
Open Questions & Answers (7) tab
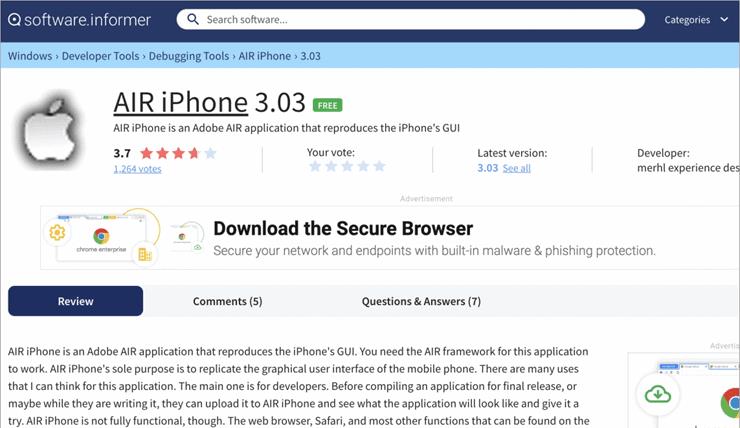pos(421,301)
